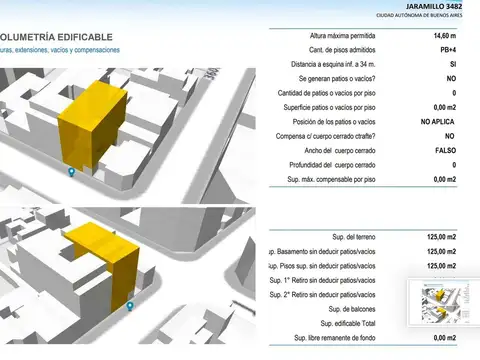Select 'NO' in the 'Compensa c/ cuerpo cerrado' row

[449, 136]
